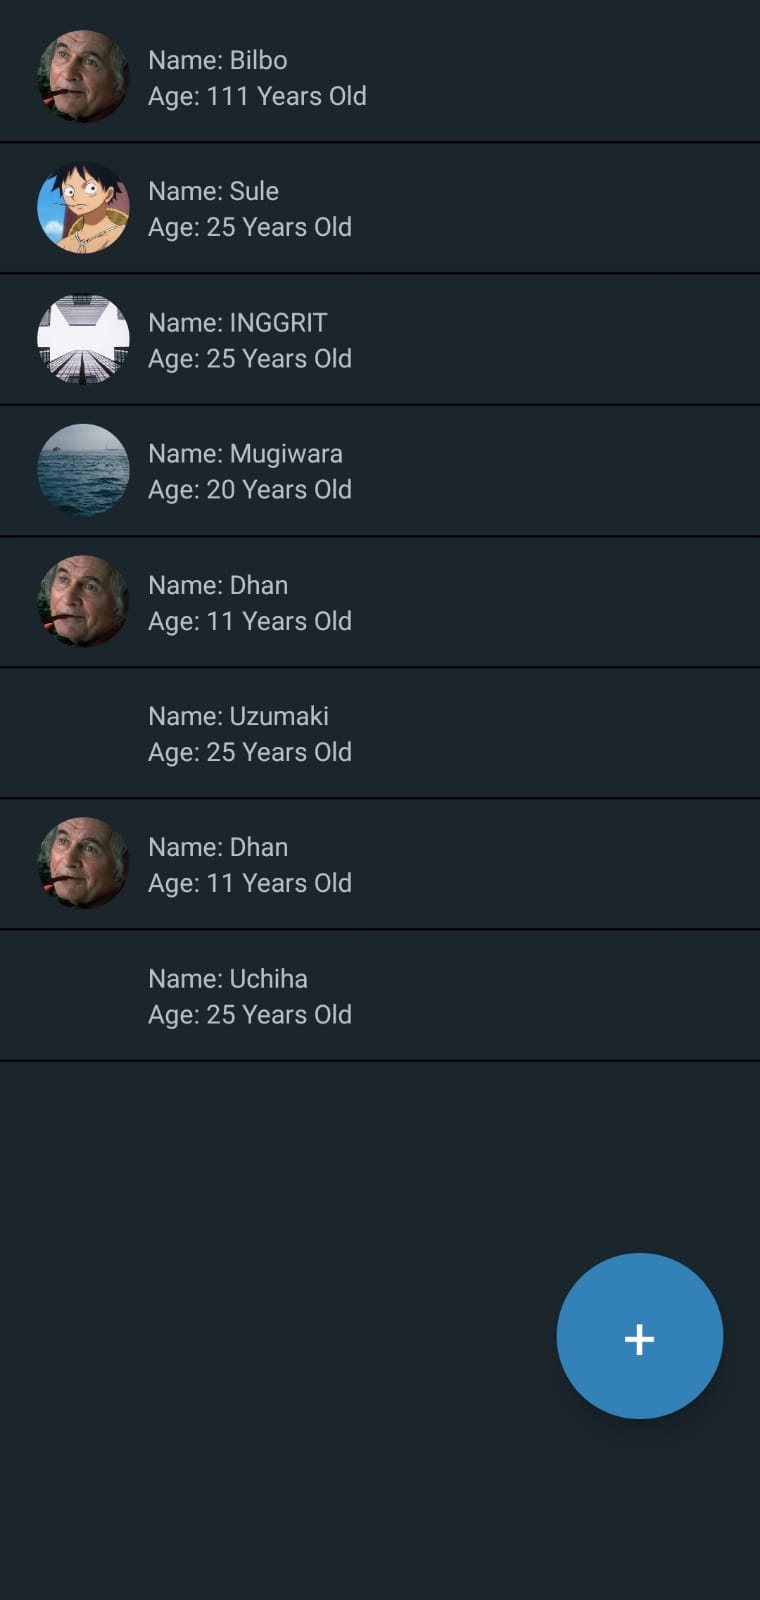Tap the "Age: 20 Years Old" line
This screenshot has height=1600, width=760.
pyautogui.click(x=250, y=489)
